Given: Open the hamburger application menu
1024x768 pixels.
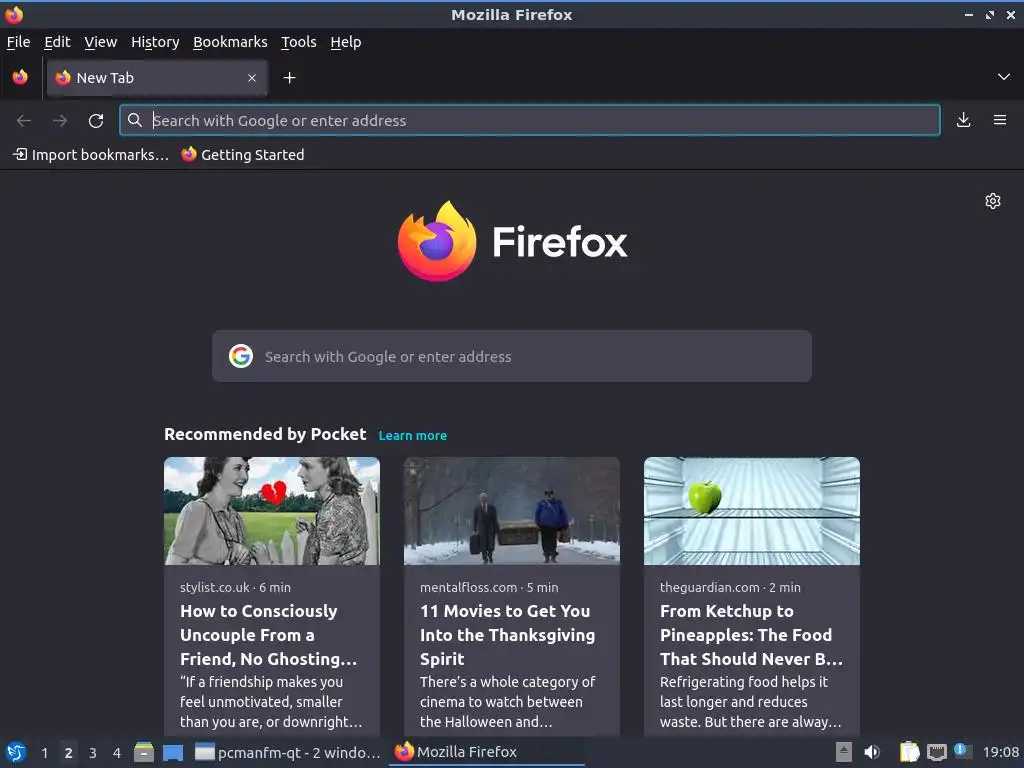Looking at the screenshot, I should click(x=1000, y=120).
